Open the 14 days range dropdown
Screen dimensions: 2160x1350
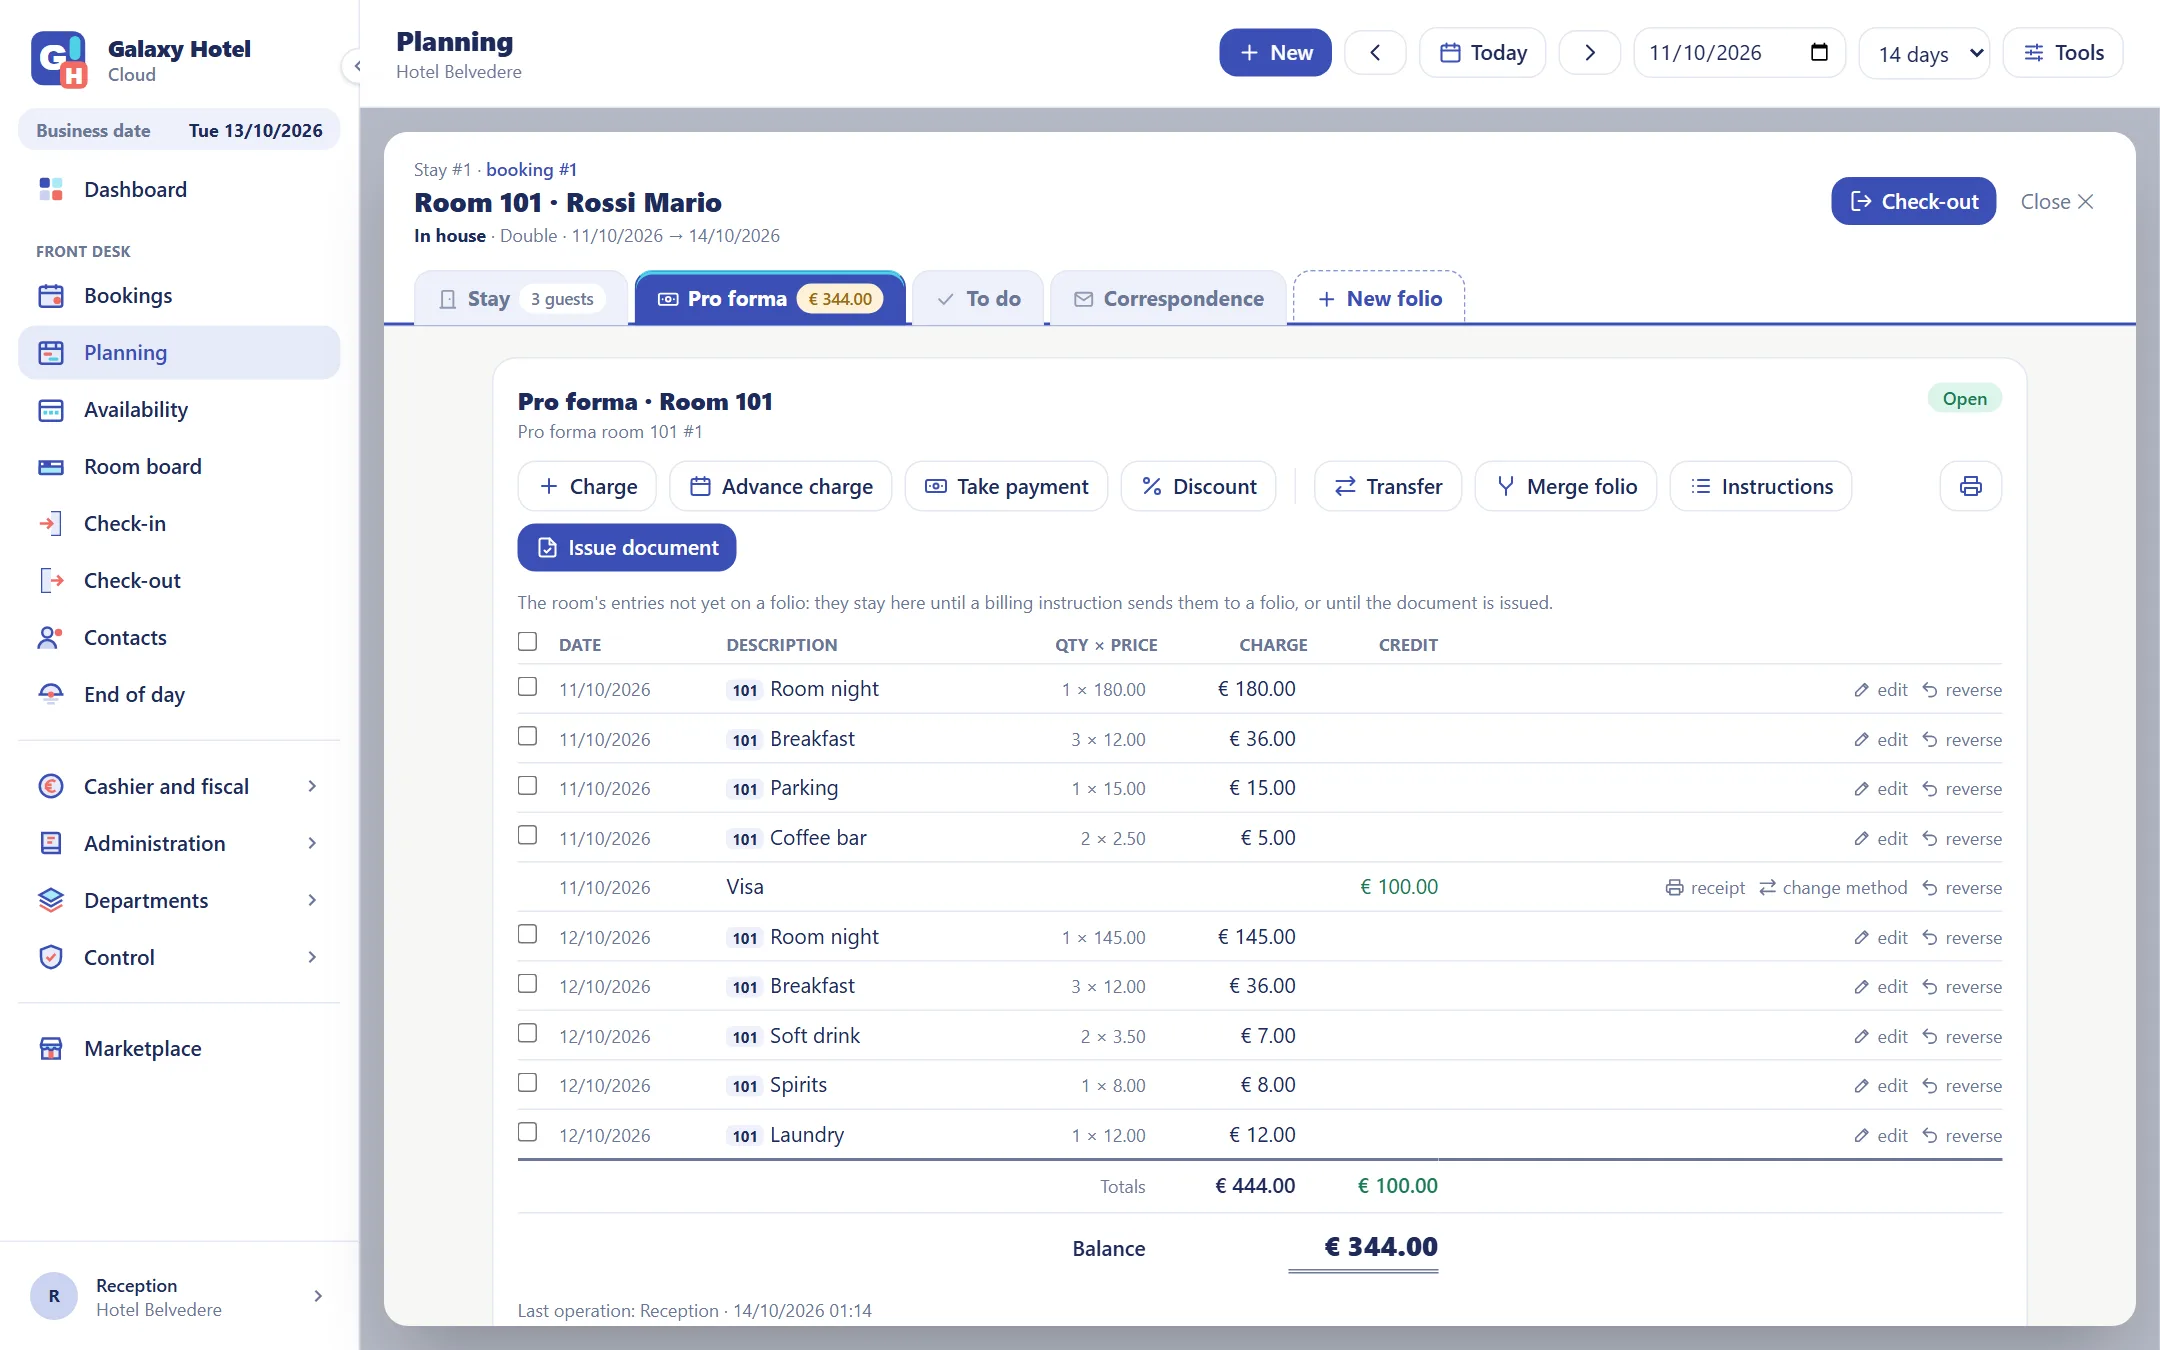coord(1924,53)
